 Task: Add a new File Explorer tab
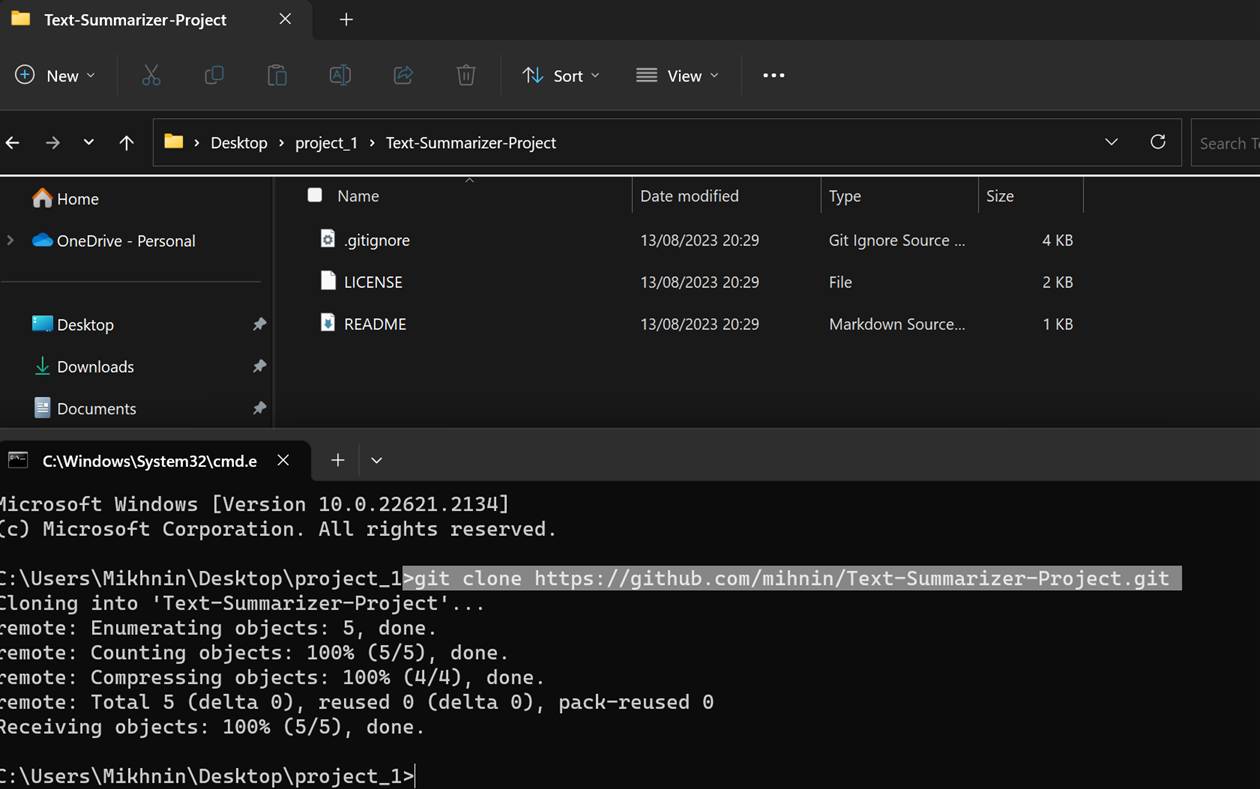coord(346,20)
